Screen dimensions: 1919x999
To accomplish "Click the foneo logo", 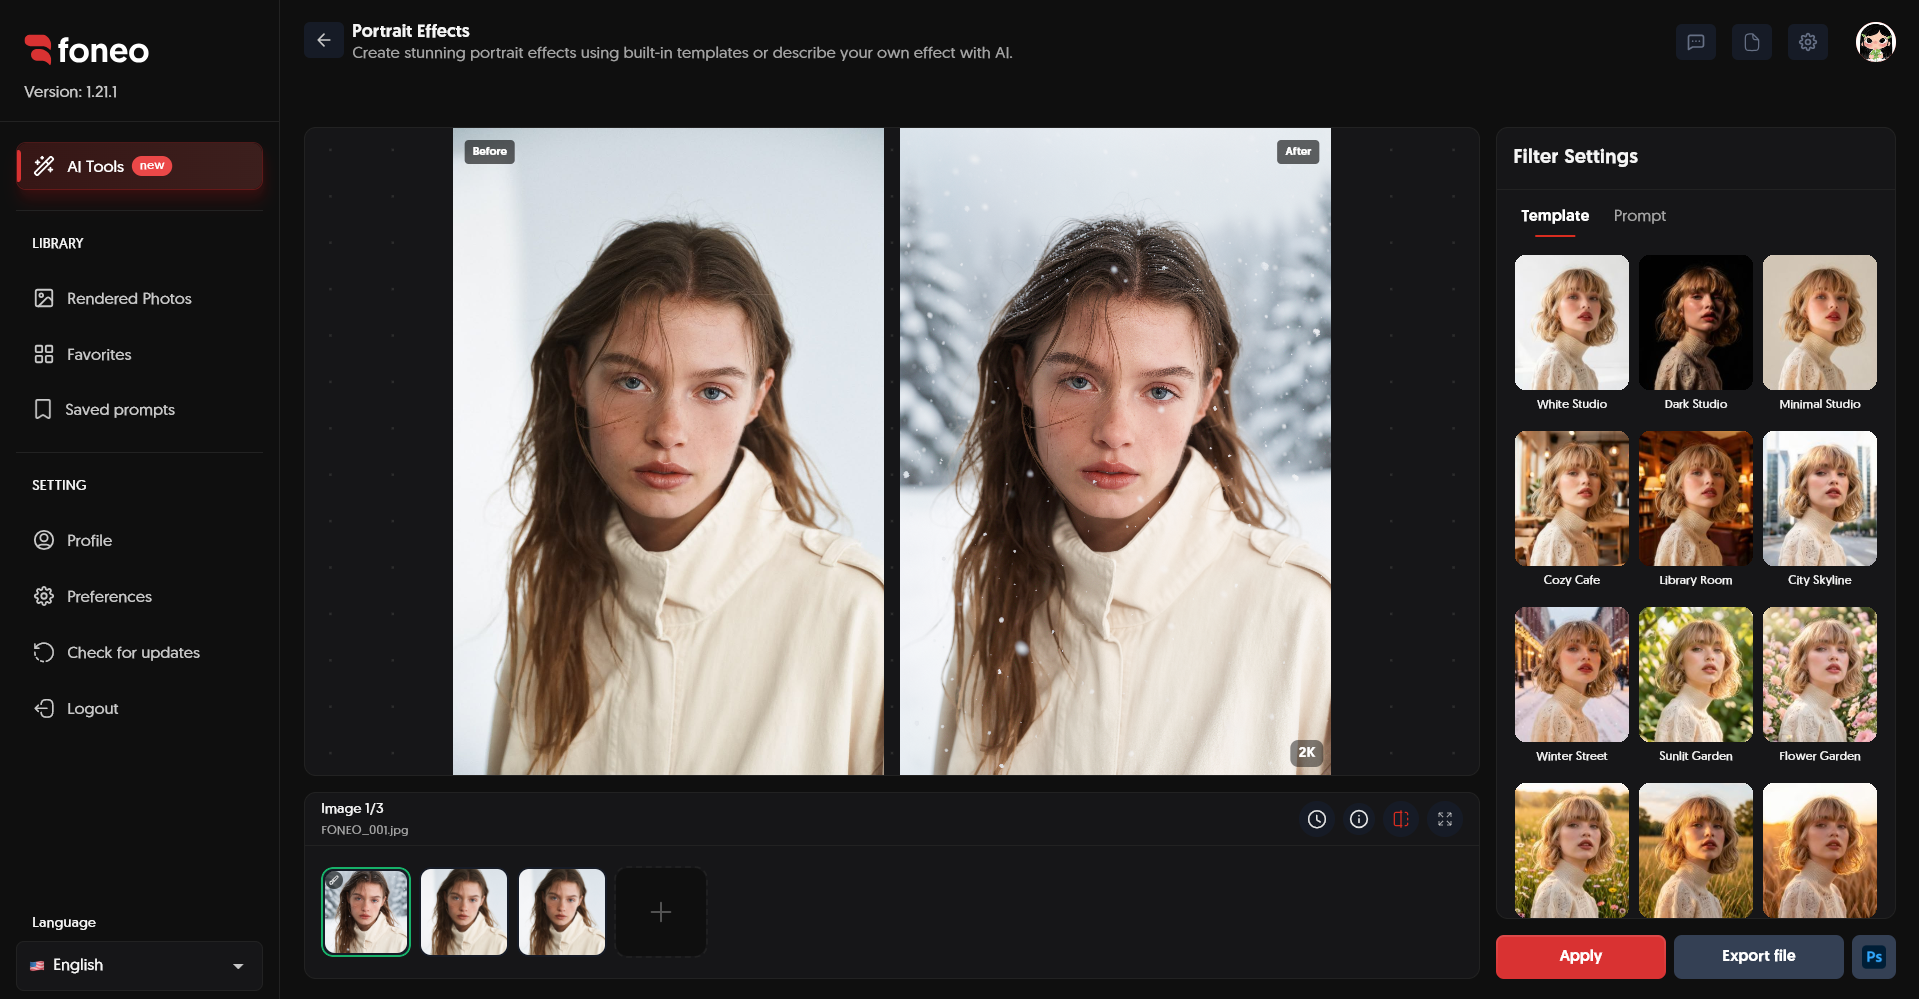I will tap(87, 50).
